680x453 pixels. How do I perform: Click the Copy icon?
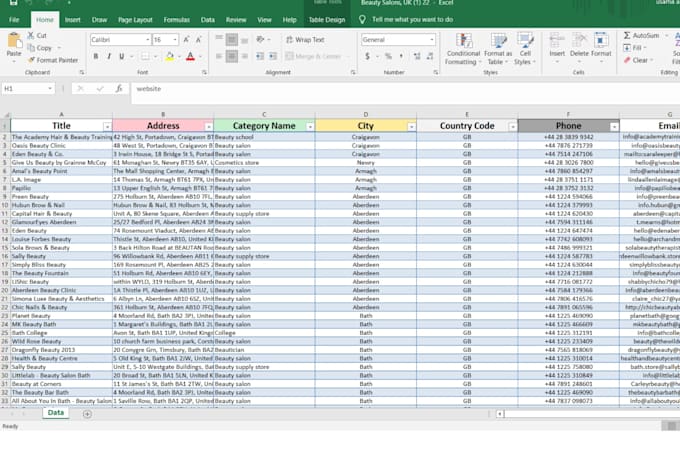point(31,48)
